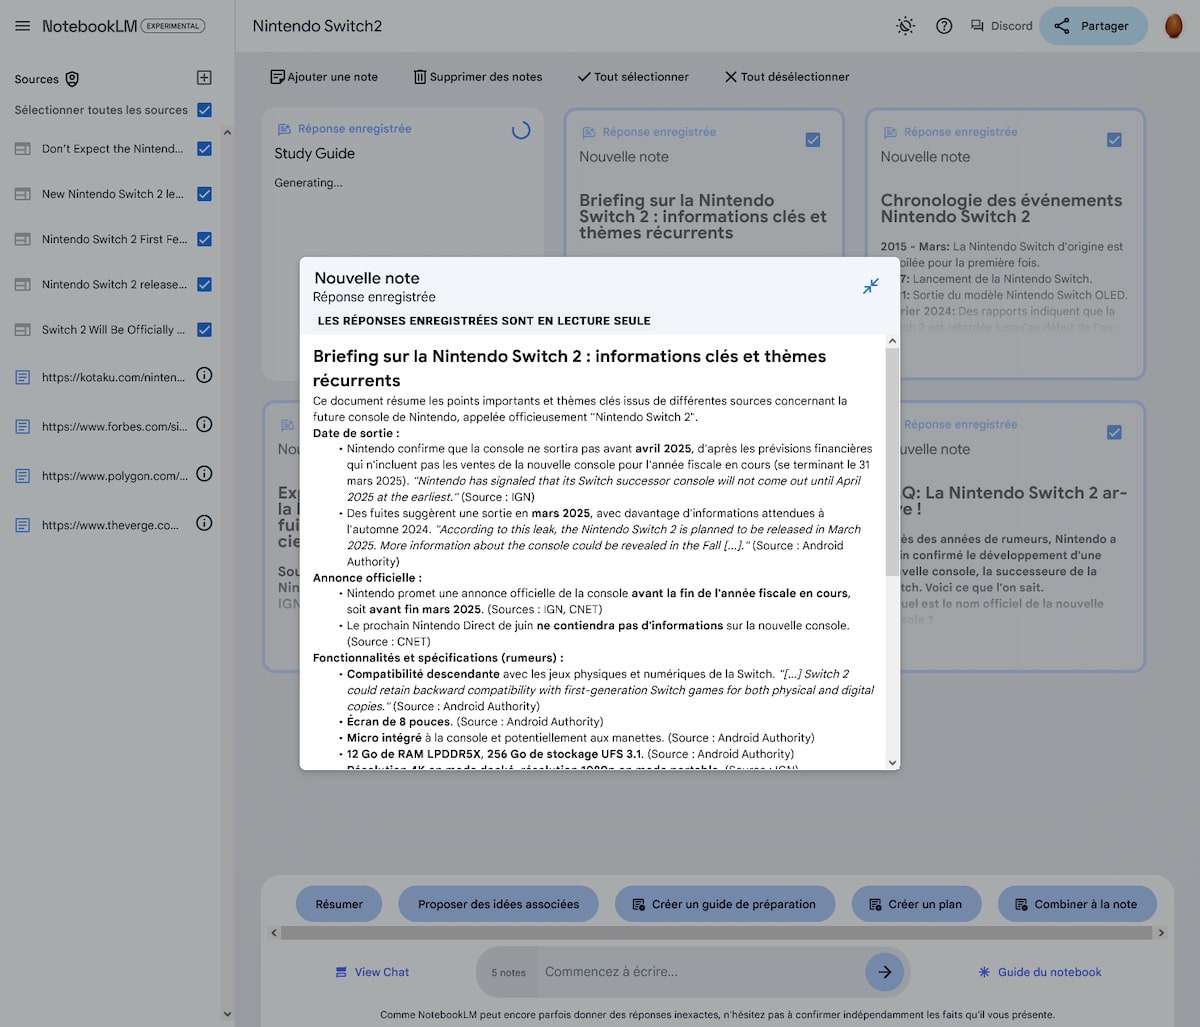Image resolution: width=1200 pixels, height=1027 pixels.
Task: Show info for the kotaku.com source
Action: coord(204,375)
